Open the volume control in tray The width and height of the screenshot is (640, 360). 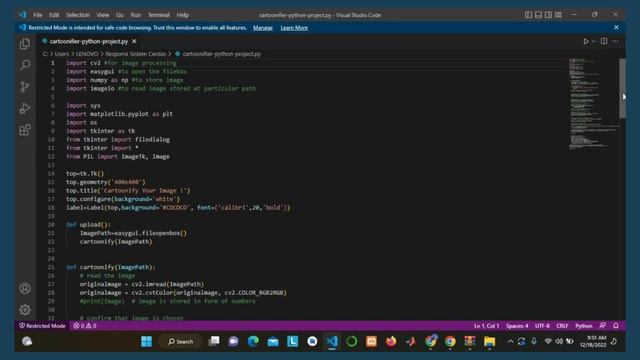click(x=559, y=341)
